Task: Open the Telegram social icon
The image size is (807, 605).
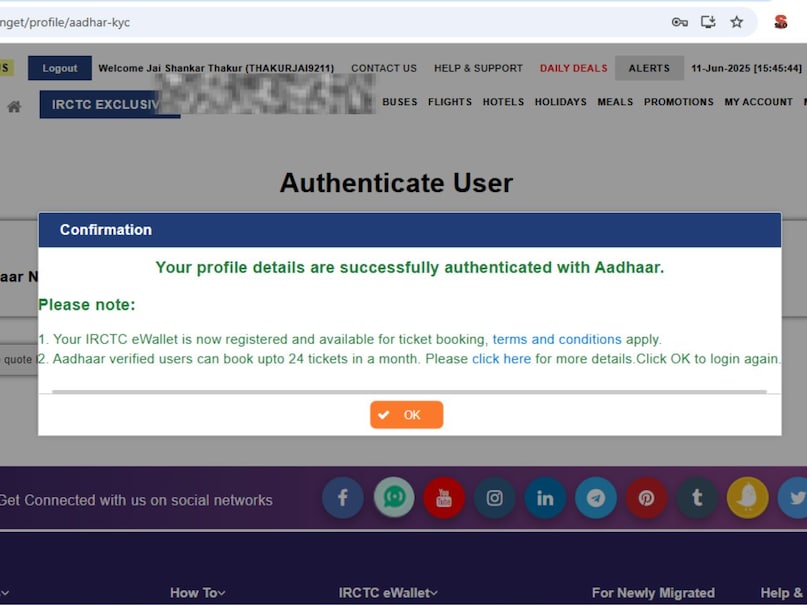Action: (596, 497)
